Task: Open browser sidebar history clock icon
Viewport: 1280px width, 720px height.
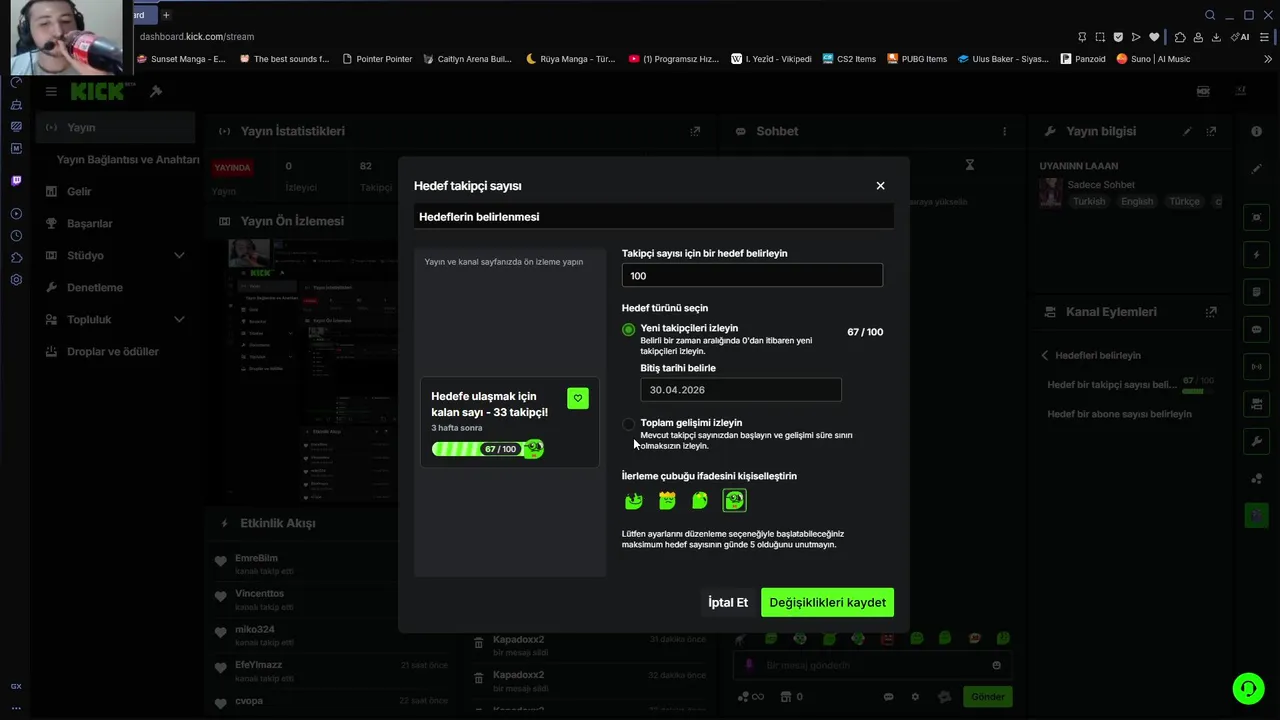Action: 16,236
